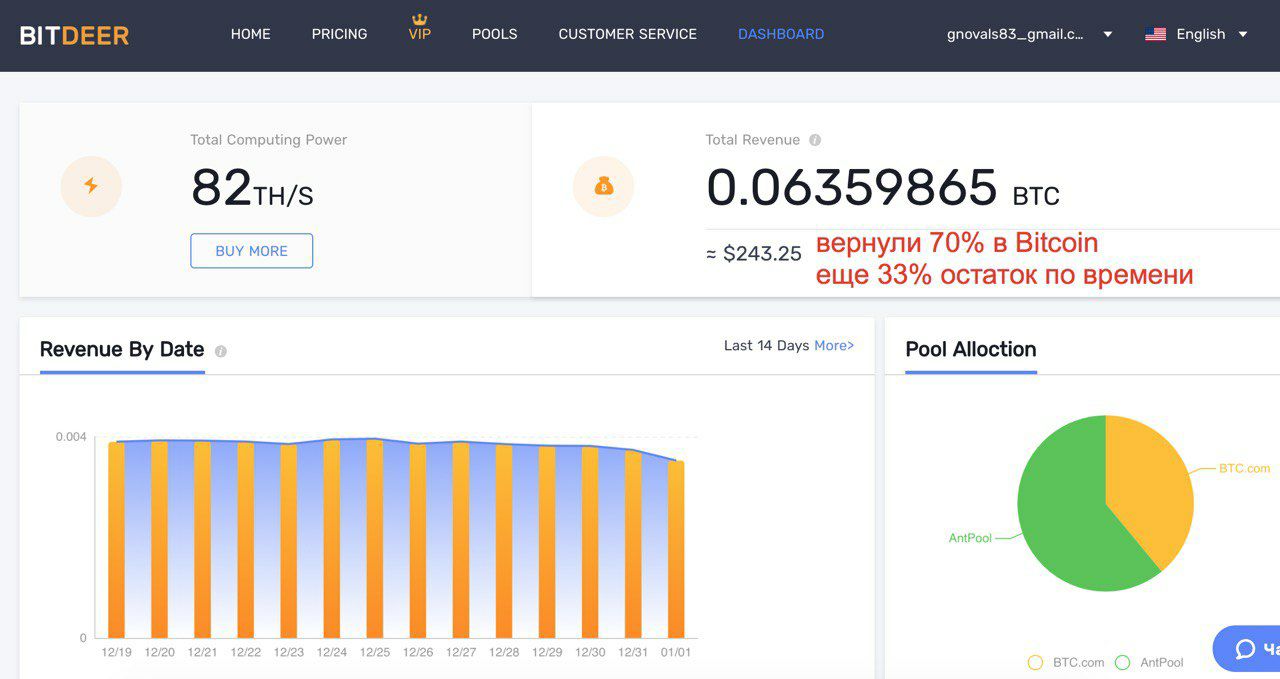
Task: Click the Total Computing Power label
Action: click(x=269, y=140)
